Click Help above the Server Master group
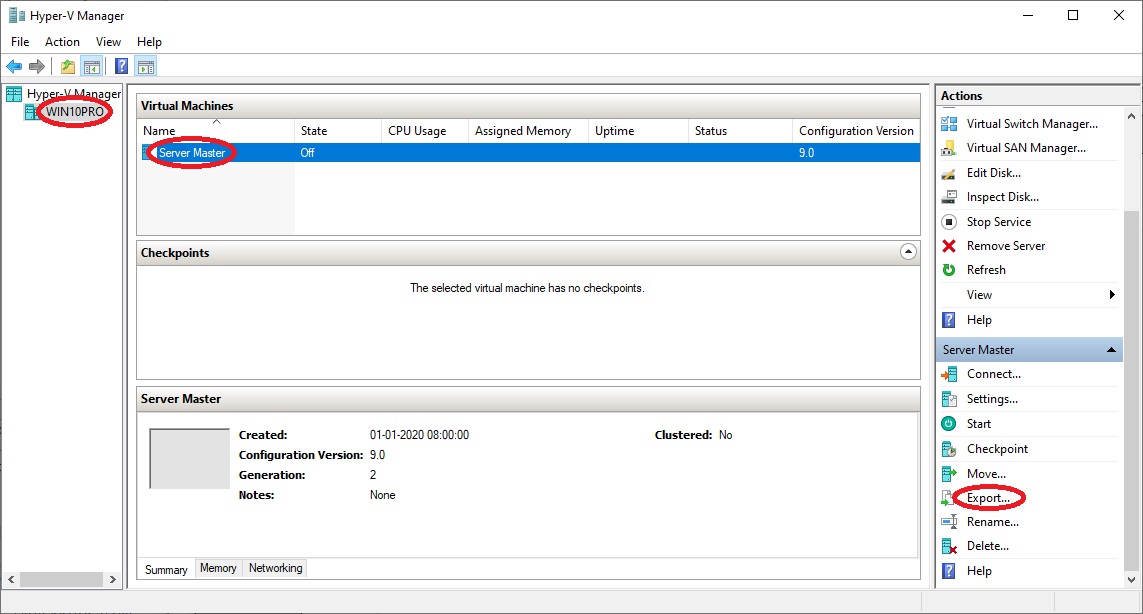This screenshot has height=614, width=1143. 979,320
